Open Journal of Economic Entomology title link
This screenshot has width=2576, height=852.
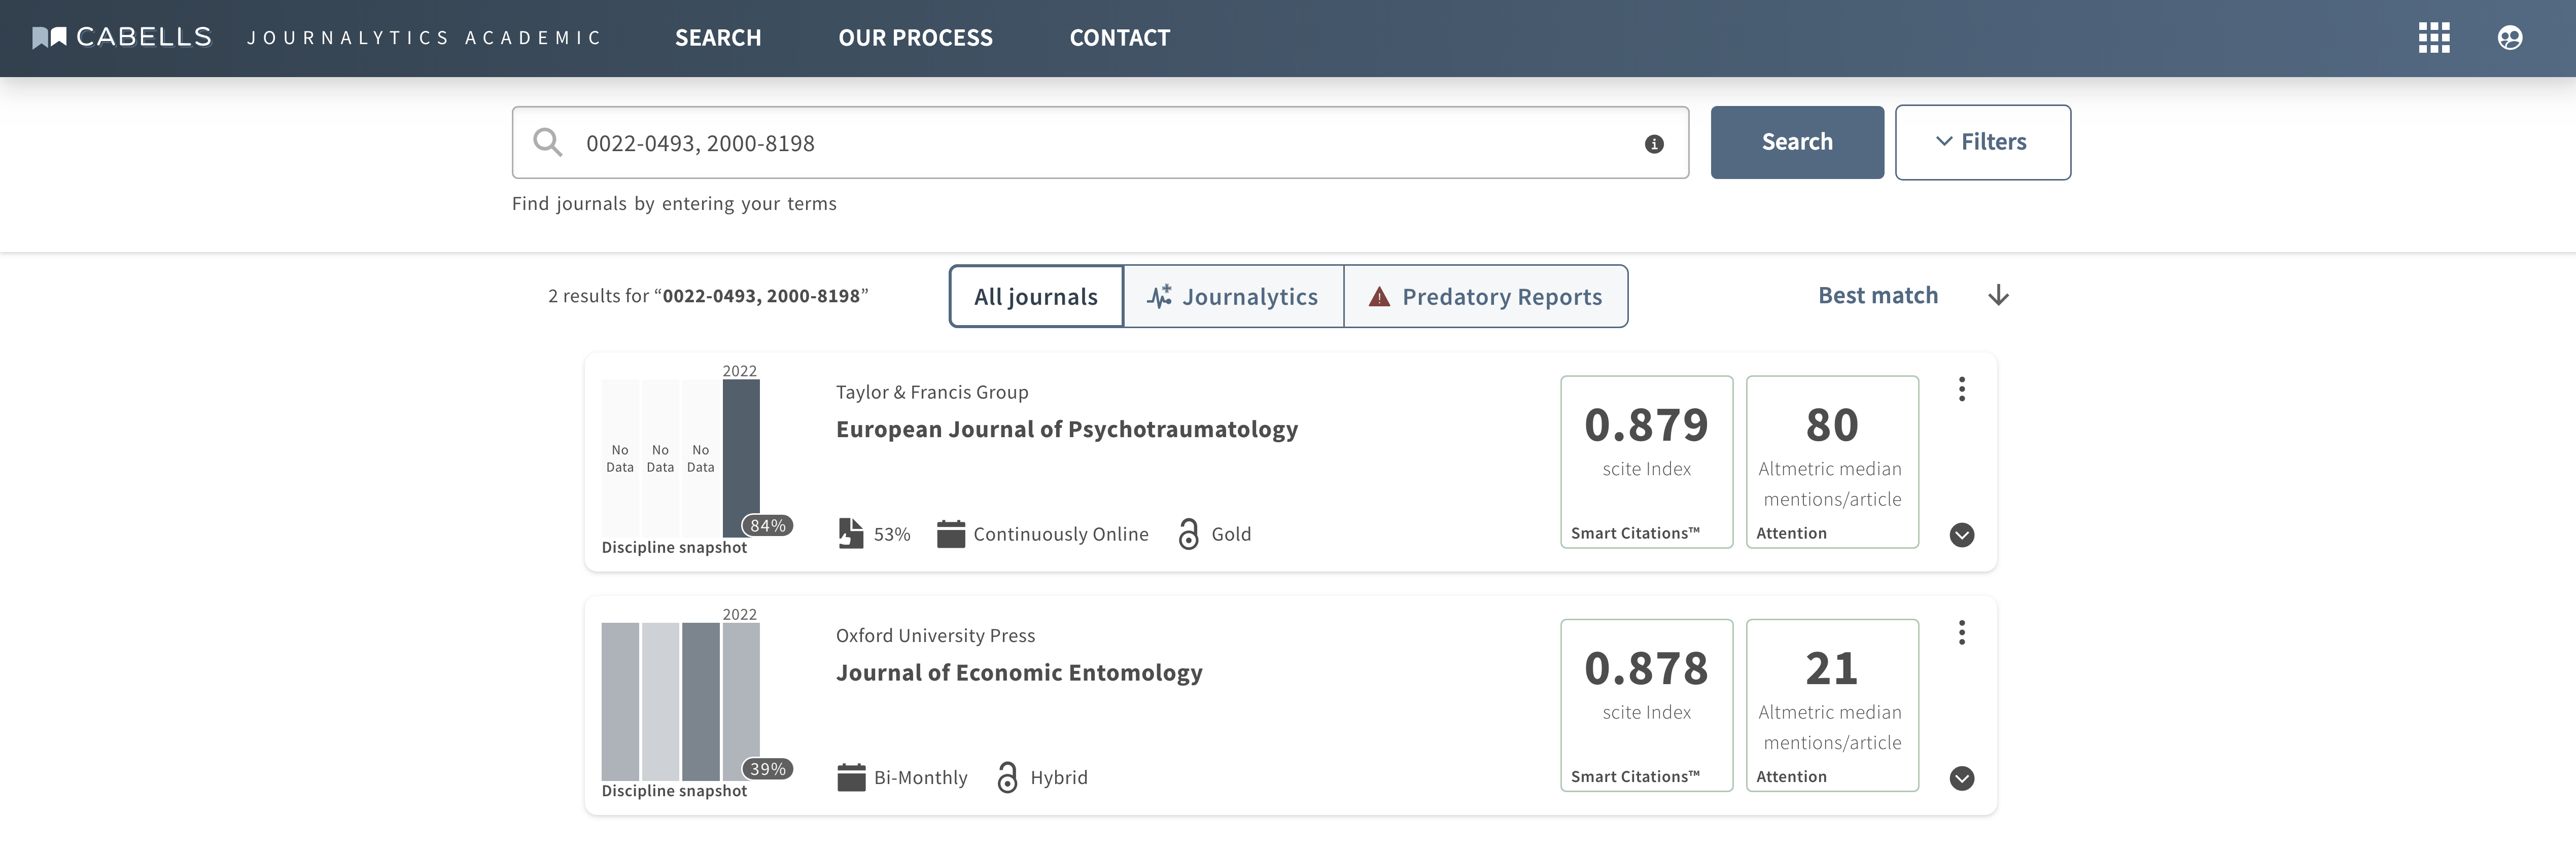tap(1018, 673)
